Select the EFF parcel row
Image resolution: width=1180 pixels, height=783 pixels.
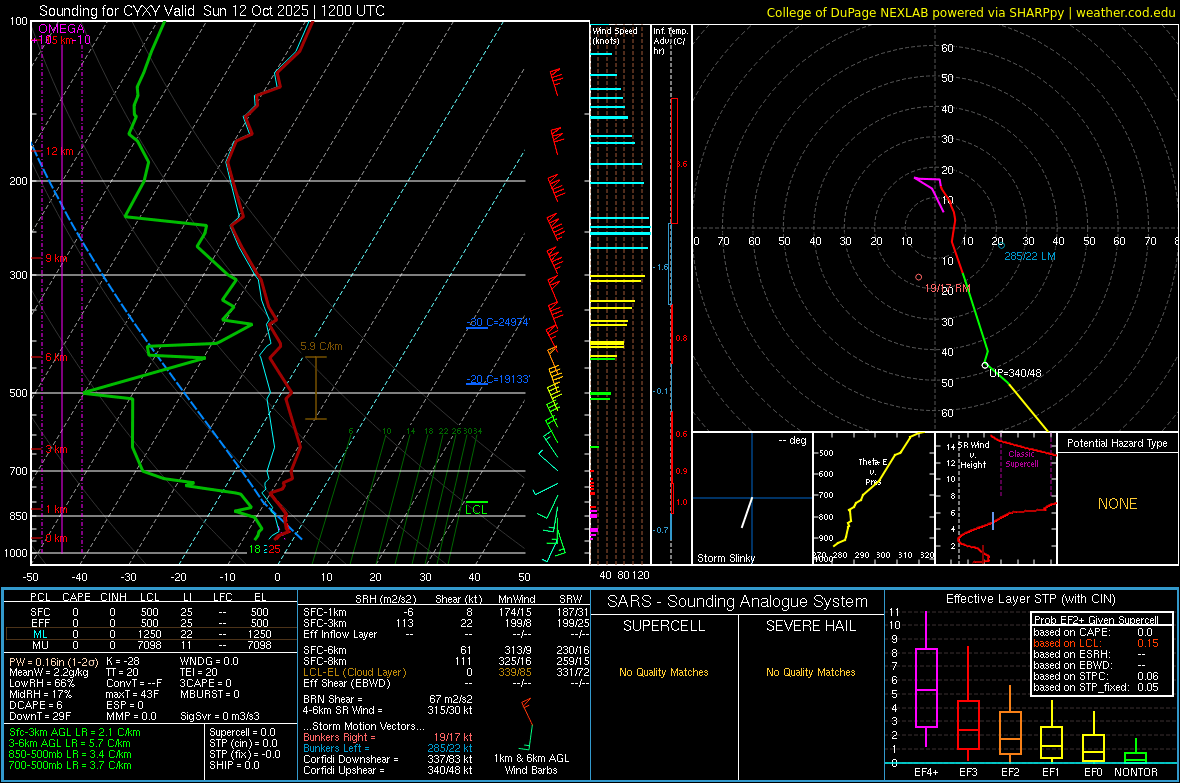click(151, 623)
